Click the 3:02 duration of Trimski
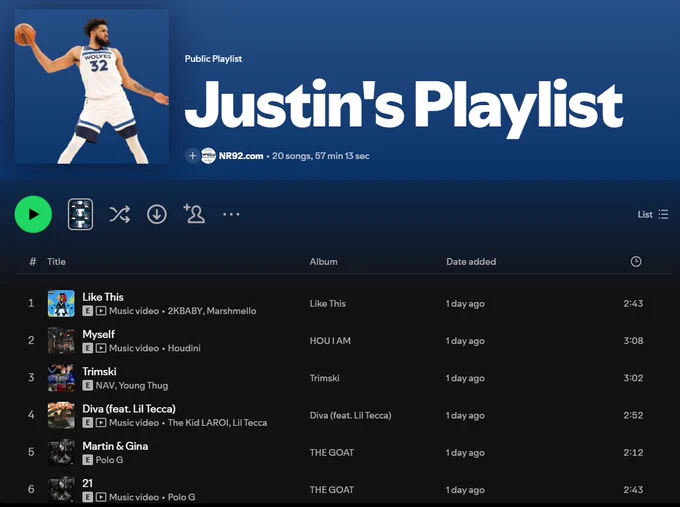 [x=633, y=378]
